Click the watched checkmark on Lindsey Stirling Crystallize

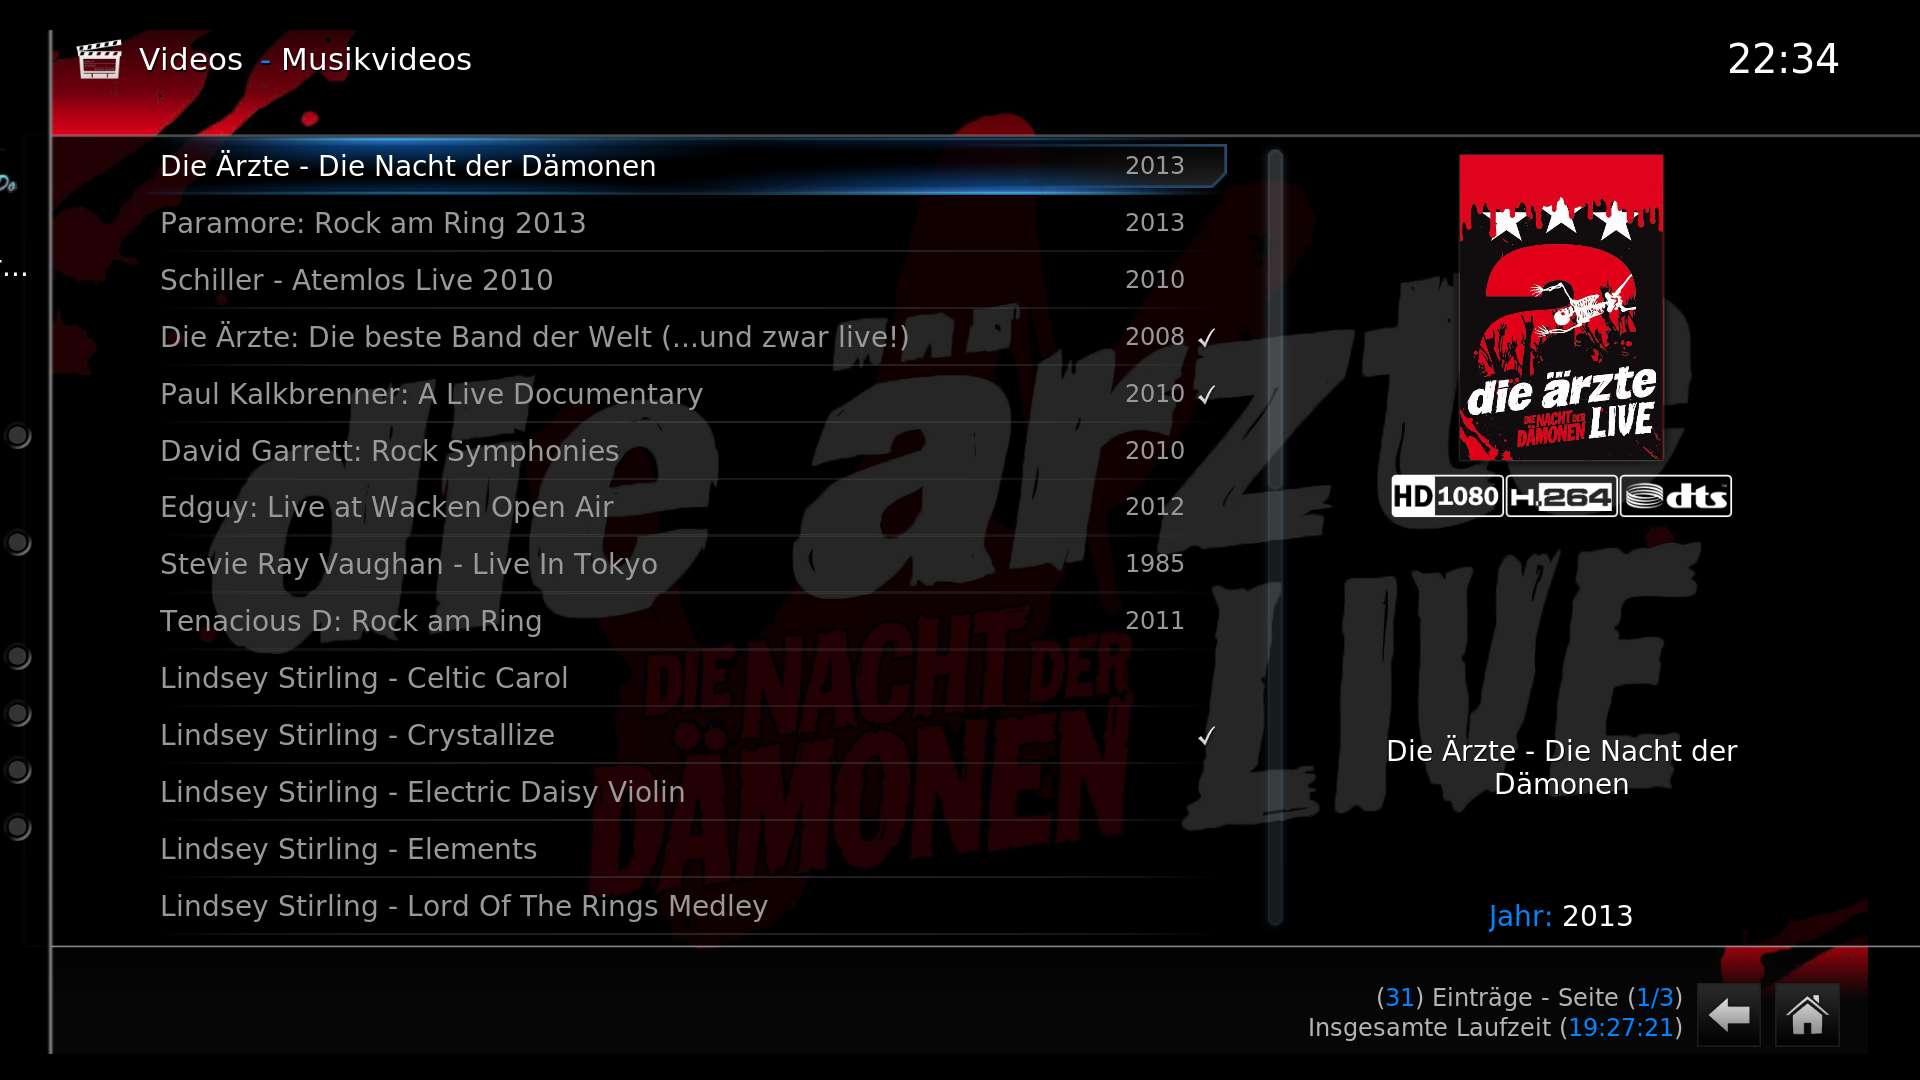[1207, 736]
